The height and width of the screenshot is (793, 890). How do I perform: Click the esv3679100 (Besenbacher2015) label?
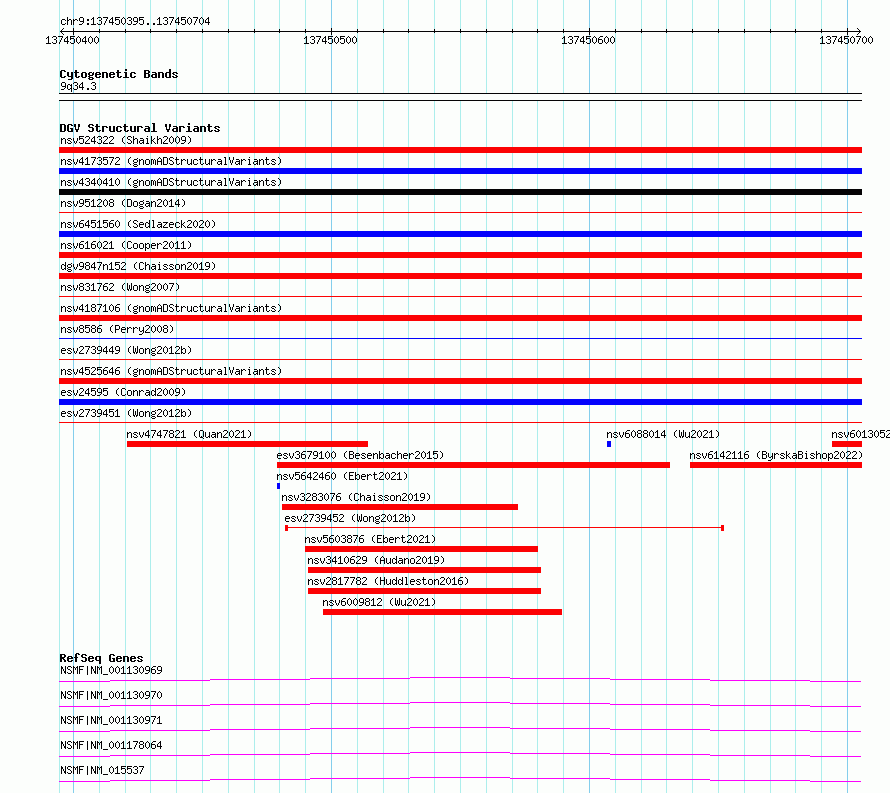click(x=360, y=455)
